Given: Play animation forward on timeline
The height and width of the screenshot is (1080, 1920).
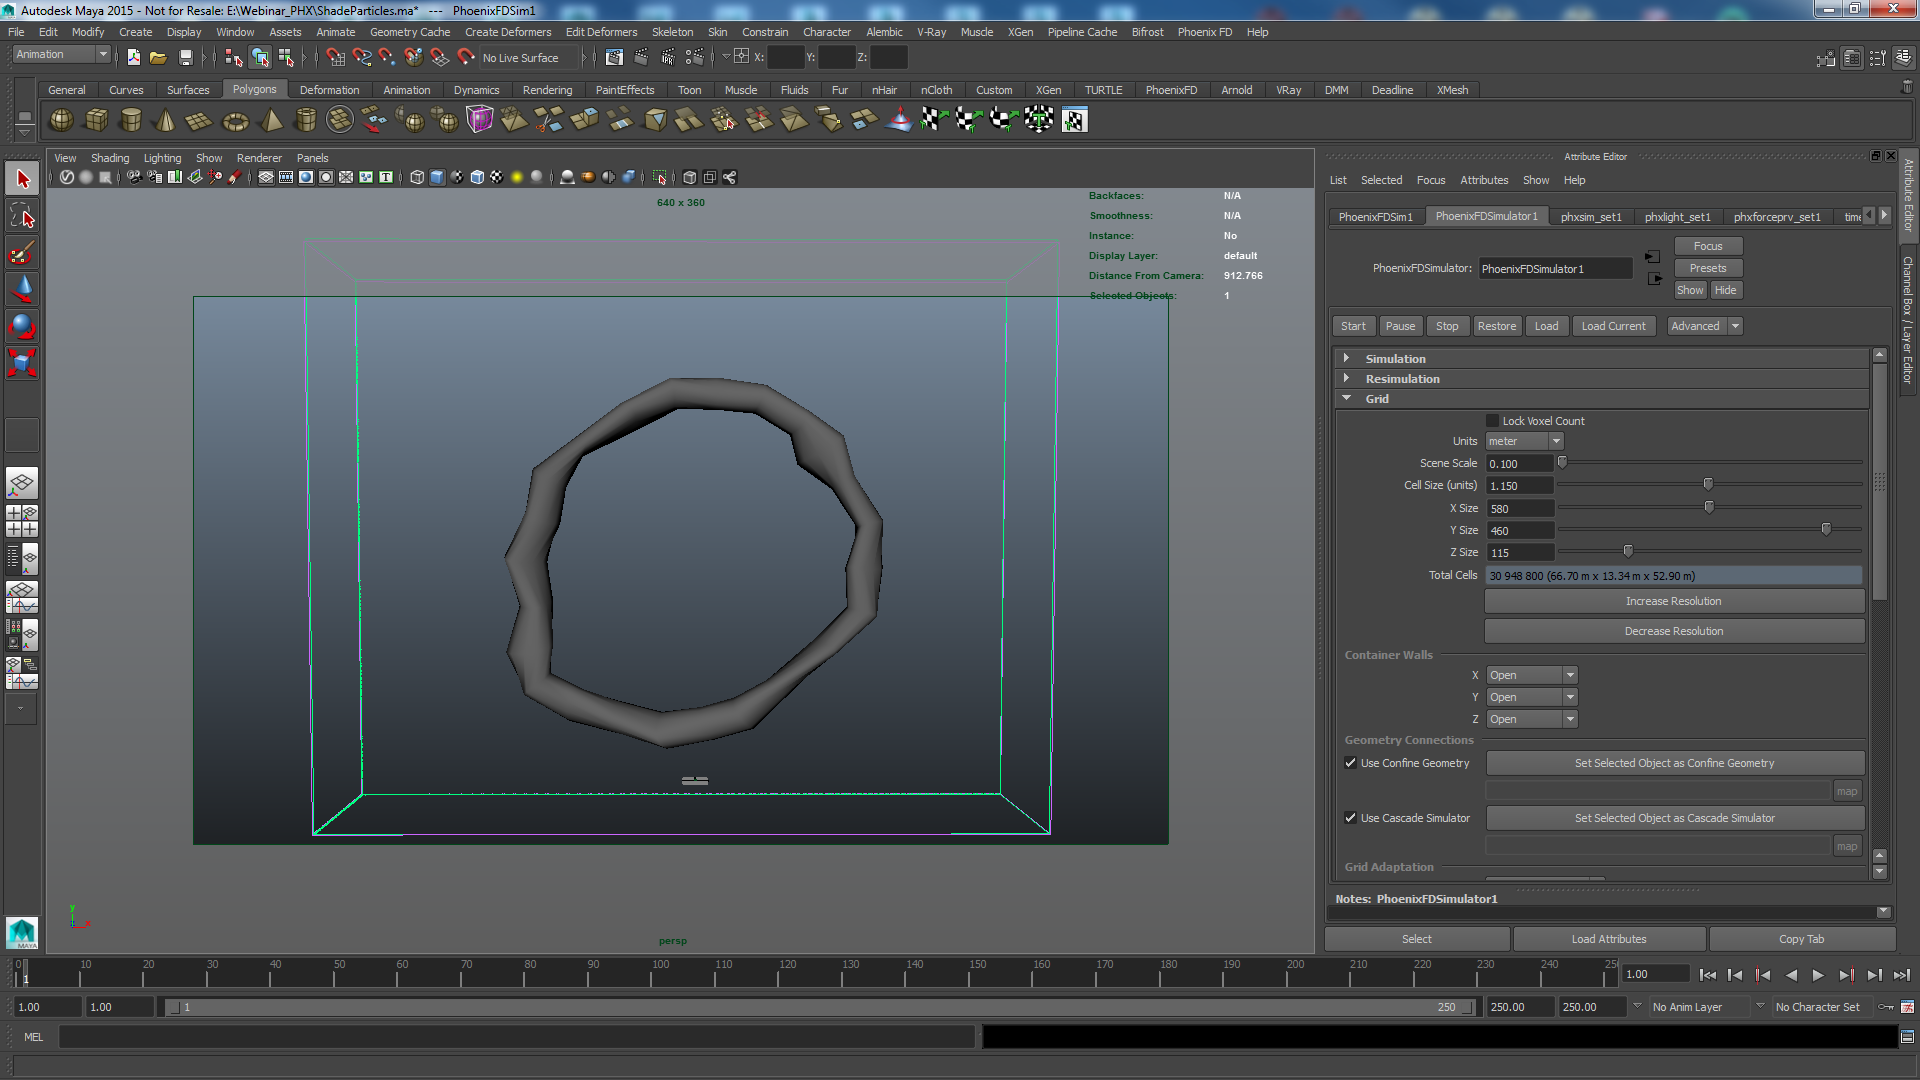Looking at the screenshot, I should point(1818,975).
